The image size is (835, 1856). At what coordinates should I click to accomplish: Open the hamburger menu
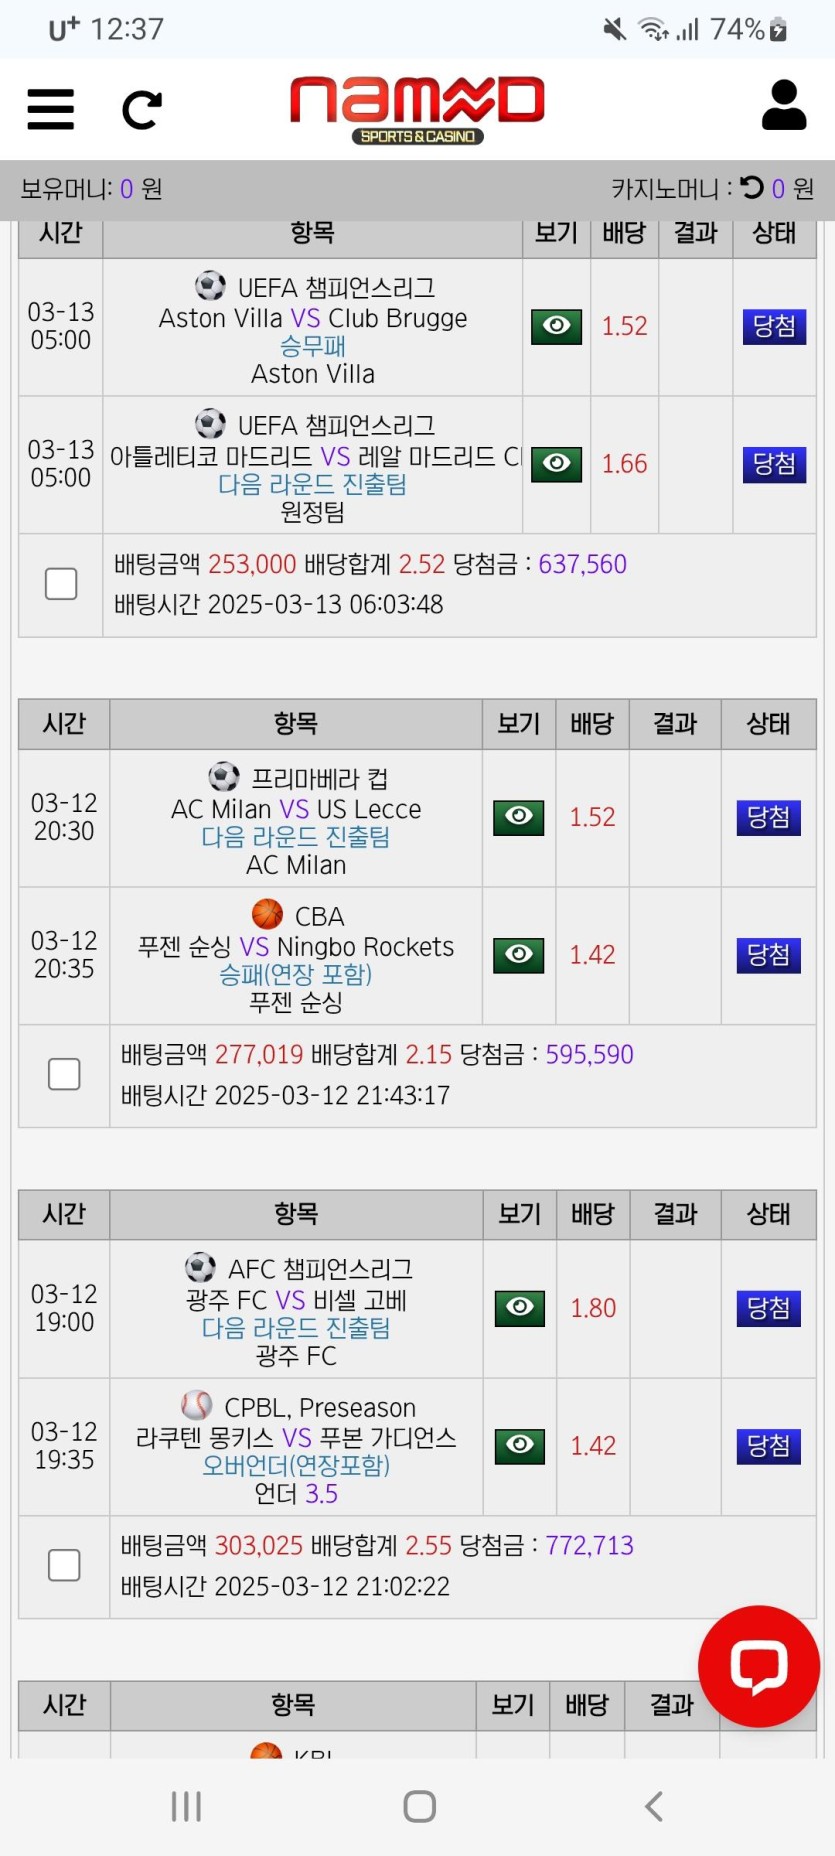[x=51, y=109]
